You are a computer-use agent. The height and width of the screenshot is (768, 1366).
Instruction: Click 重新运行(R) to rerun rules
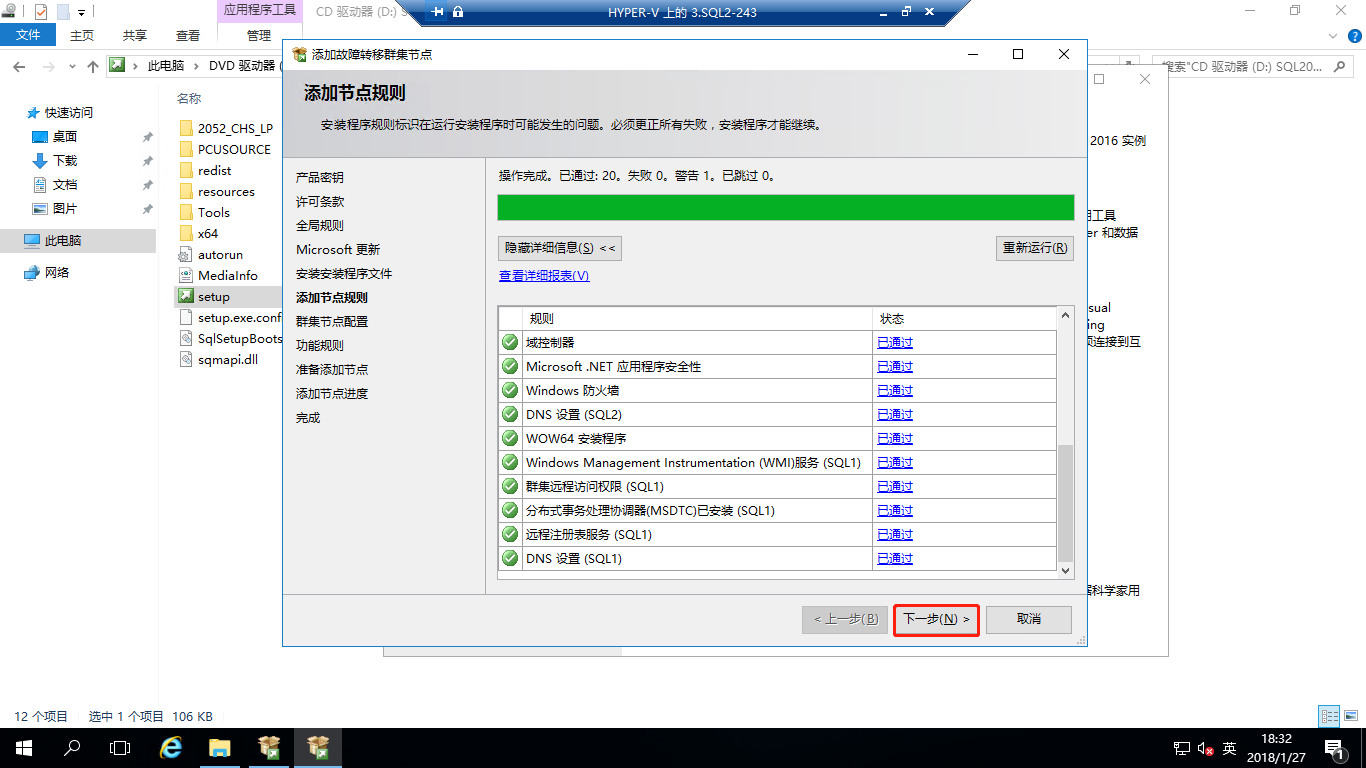tap(1035, 248)
